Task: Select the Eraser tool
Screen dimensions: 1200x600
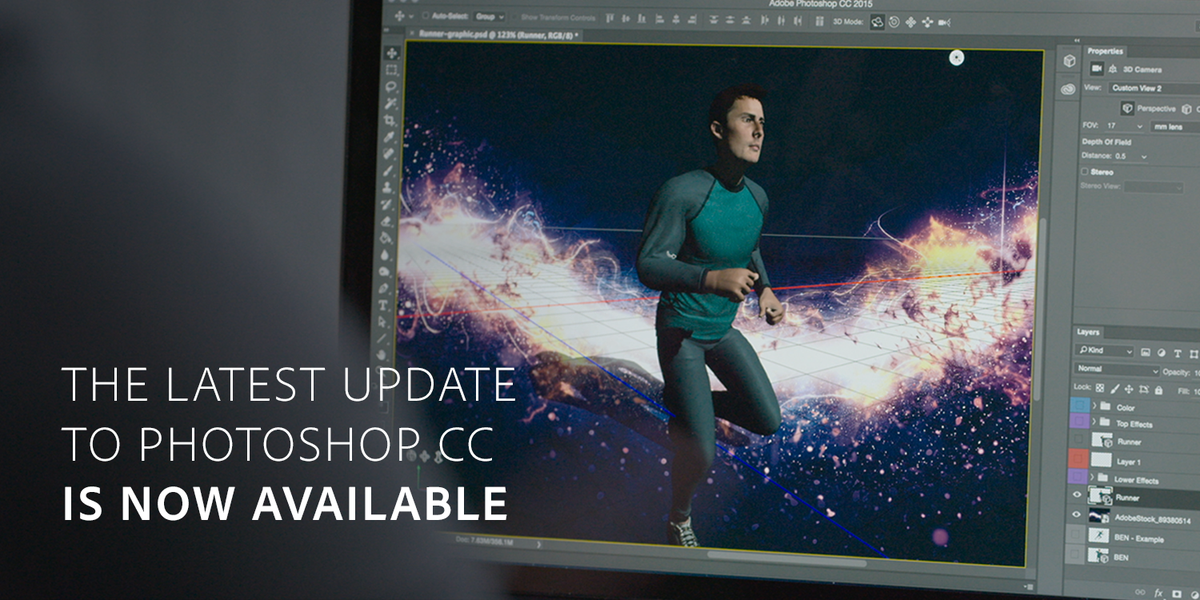Action: [x=385, y=221]
